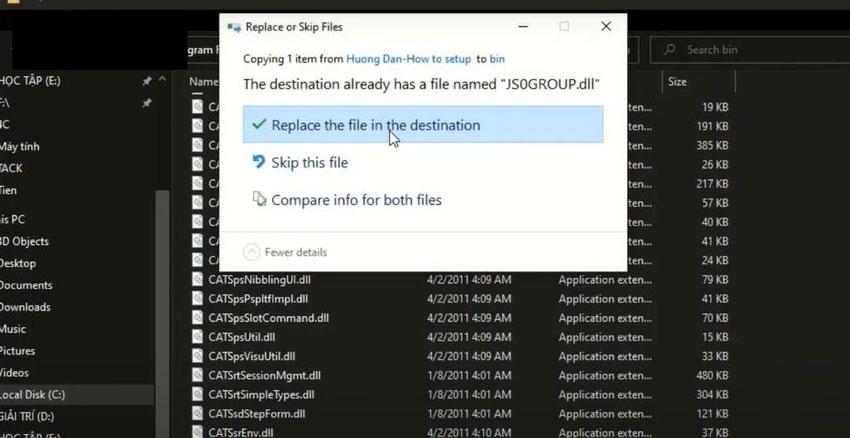The image size is (850, 438).
Task: Click the Compare info files icon
Action: pyautogui.click(x=259, y=200)
